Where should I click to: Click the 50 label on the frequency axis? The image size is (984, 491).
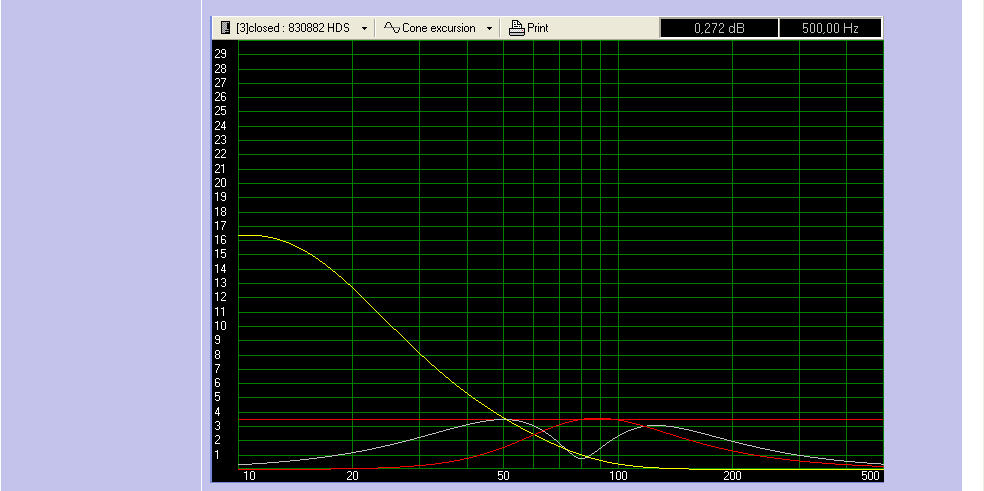[504, 476]
